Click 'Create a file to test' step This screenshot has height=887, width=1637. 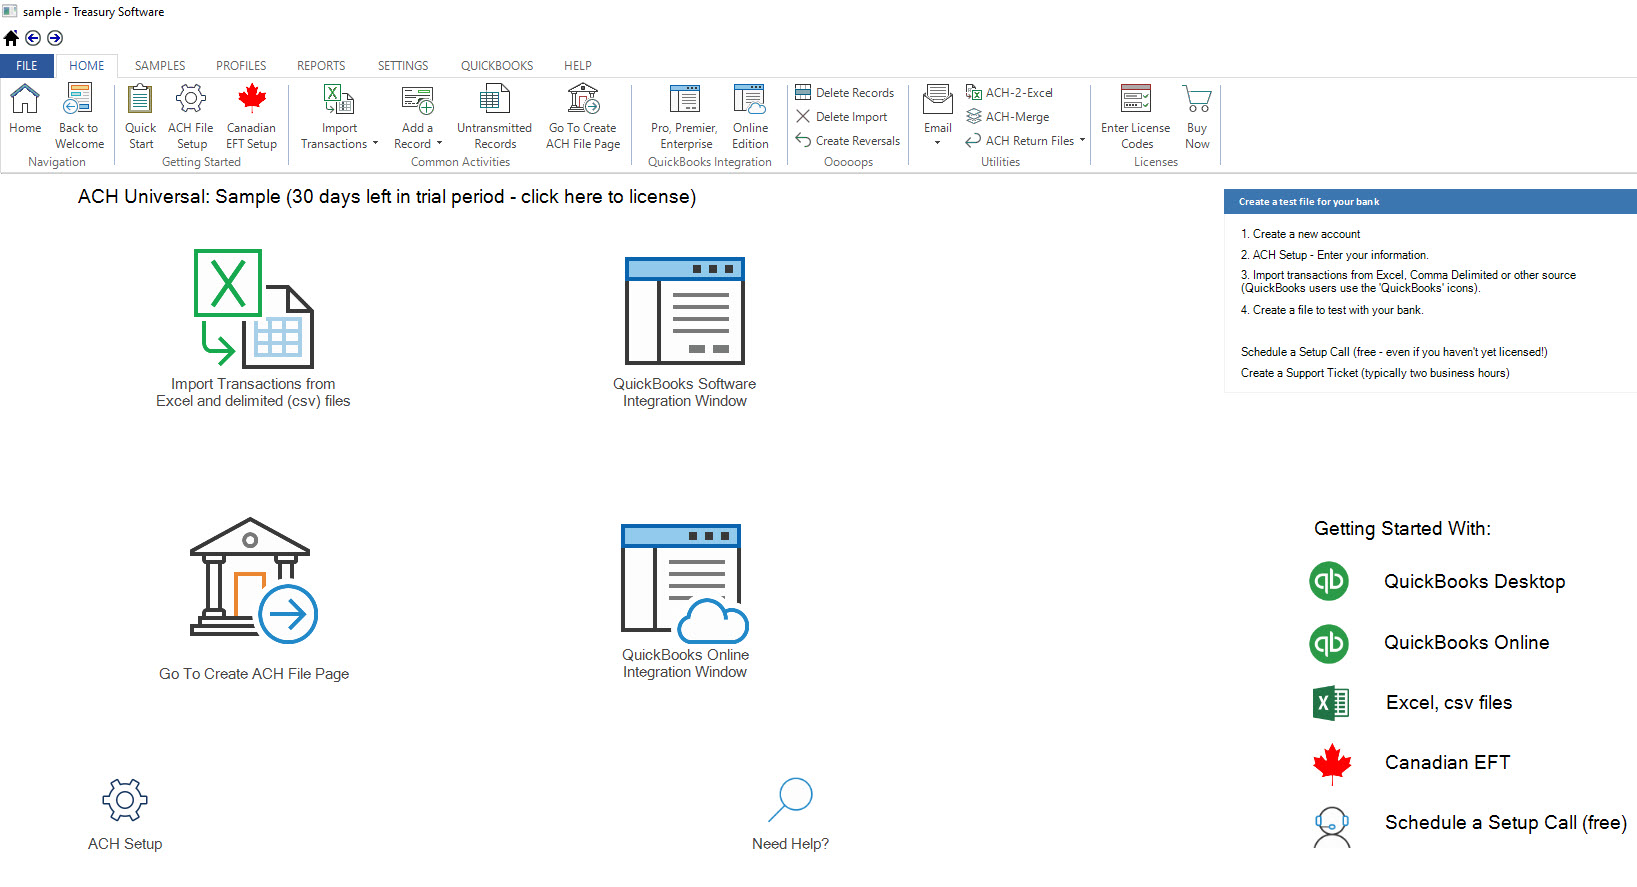[x=1332, y=310]
